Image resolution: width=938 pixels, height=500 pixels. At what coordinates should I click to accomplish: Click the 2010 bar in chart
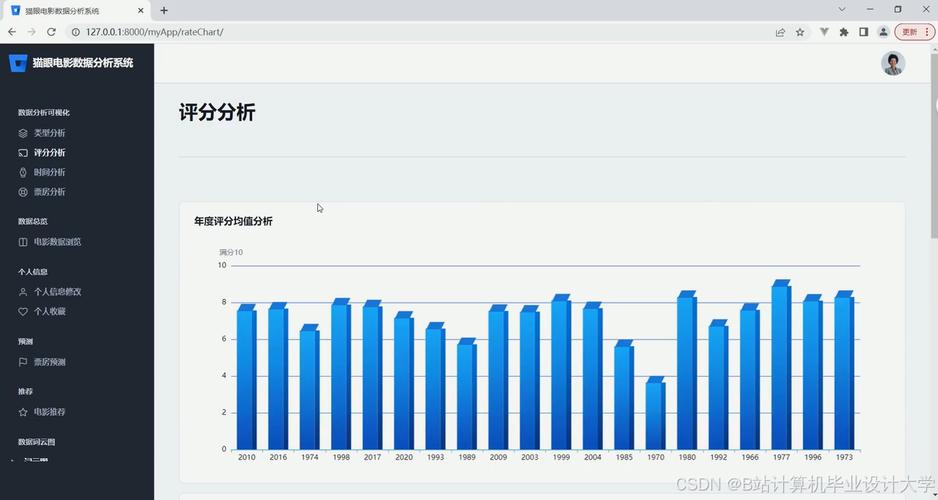click(246, 377)
